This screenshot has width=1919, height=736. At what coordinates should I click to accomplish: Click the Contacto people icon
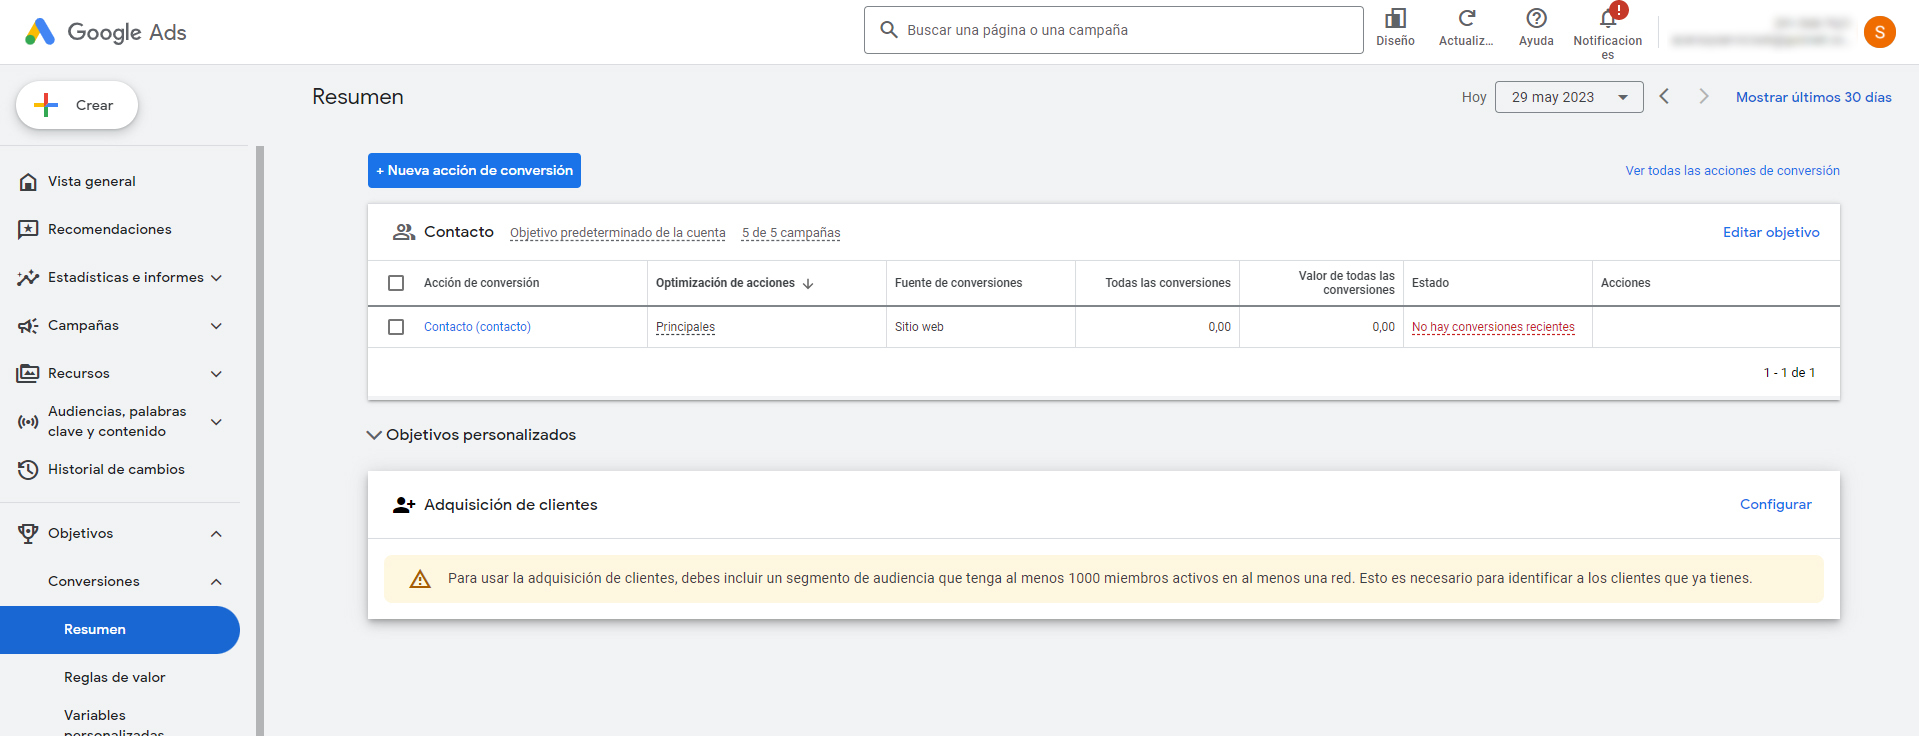(x=404, y=232)
